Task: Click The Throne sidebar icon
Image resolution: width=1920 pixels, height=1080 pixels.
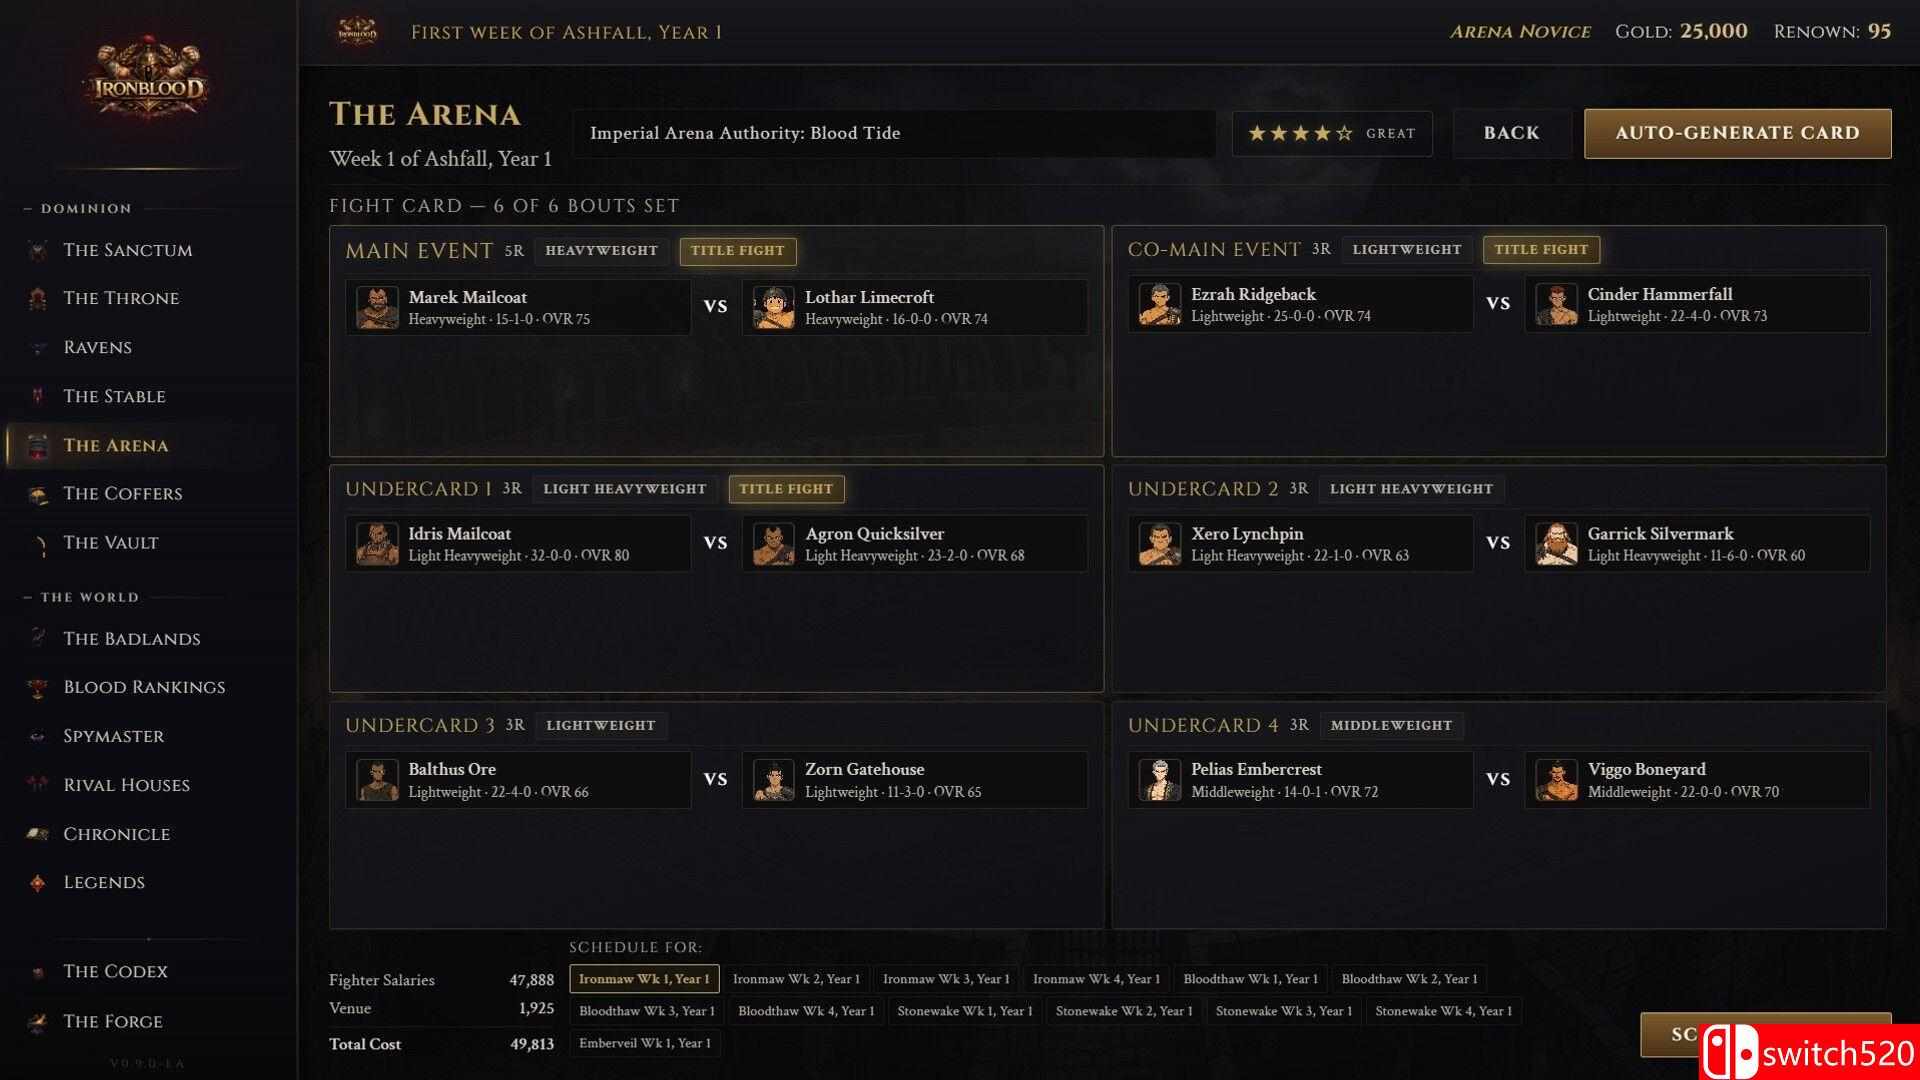Action: [x=38, y=298]
